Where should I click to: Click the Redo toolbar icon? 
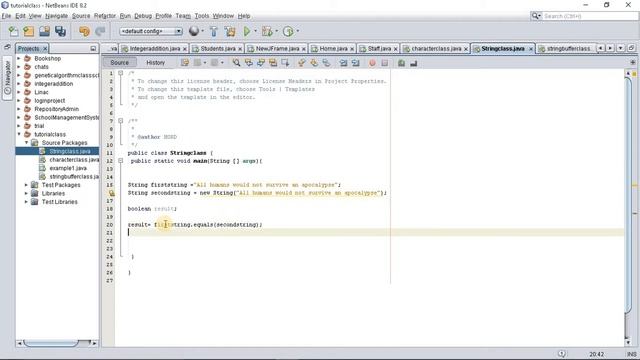click(x=100, y=31)
